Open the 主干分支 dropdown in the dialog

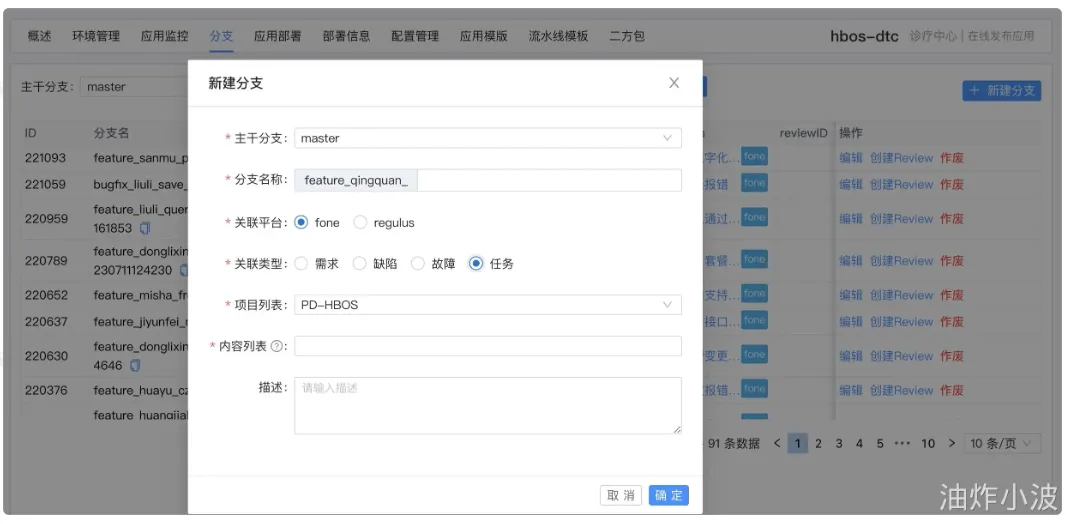(x=487, y=138)
